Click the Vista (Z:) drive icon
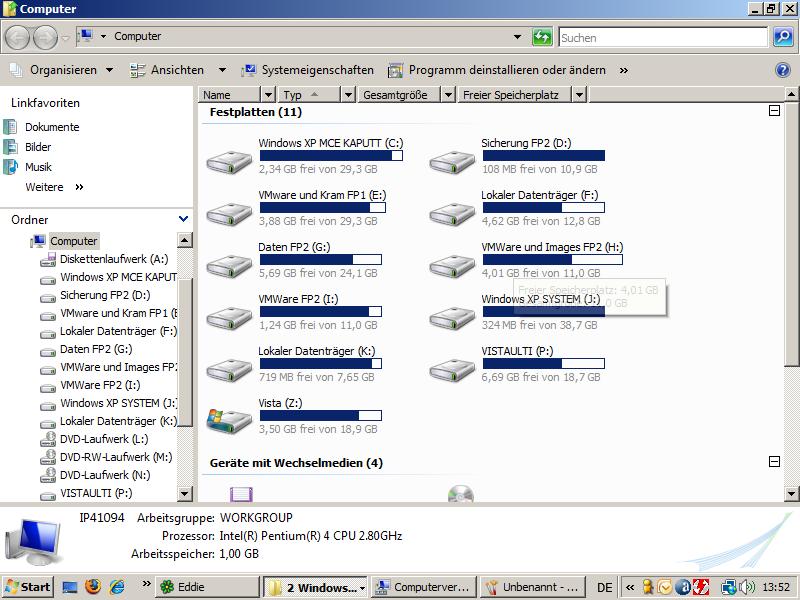This screenshot has width=800, height=600. pyautogui.click(x=229, y=421)
